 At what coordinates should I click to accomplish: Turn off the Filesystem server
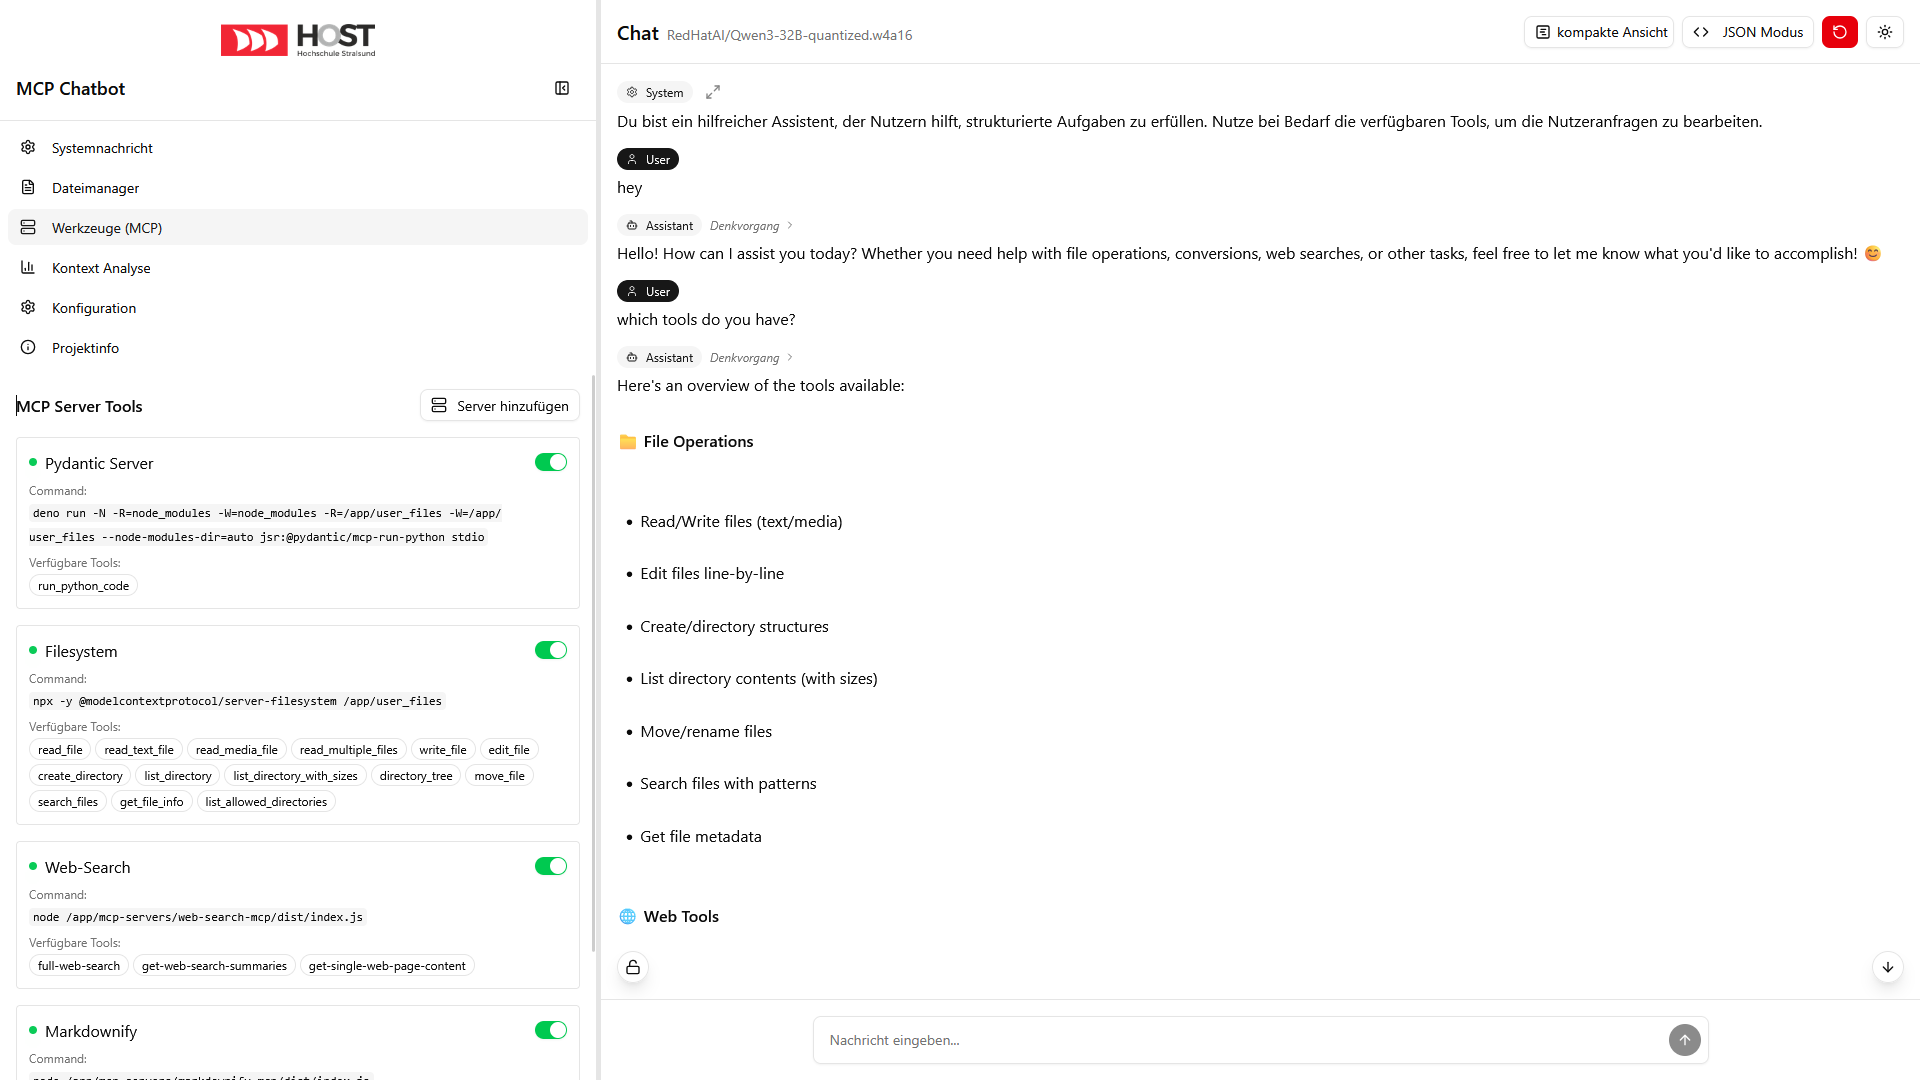(551, 650)
